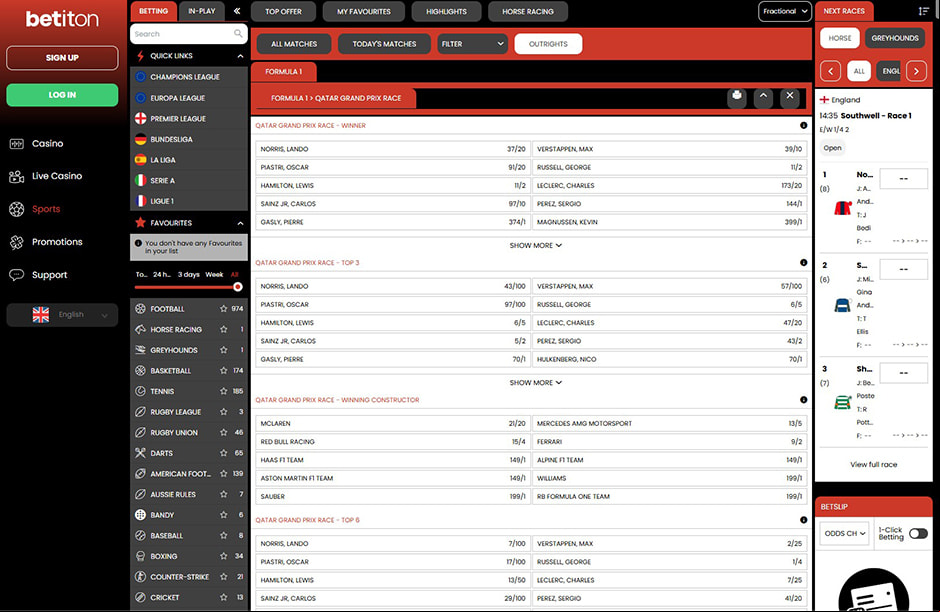Open Promotions page

[57, 242]
